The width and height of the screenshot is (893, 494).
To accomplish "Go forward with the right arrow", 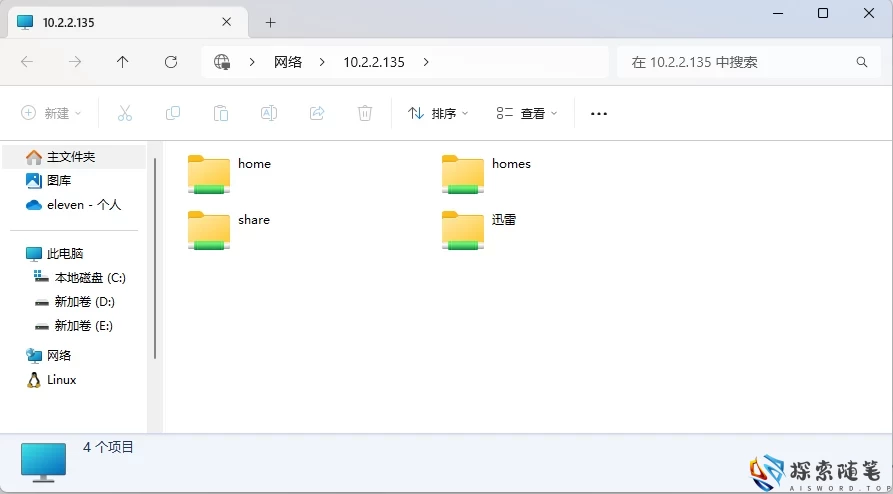I will pos(75,62).
